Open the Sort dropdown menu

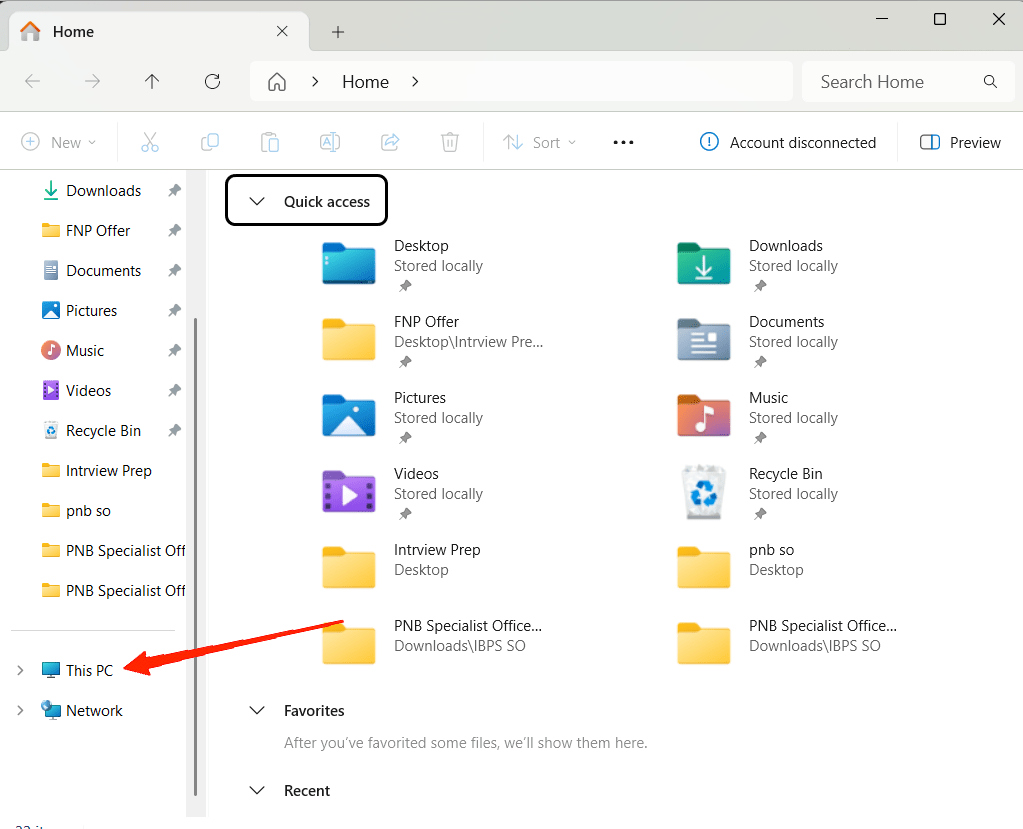coord(540,142)
